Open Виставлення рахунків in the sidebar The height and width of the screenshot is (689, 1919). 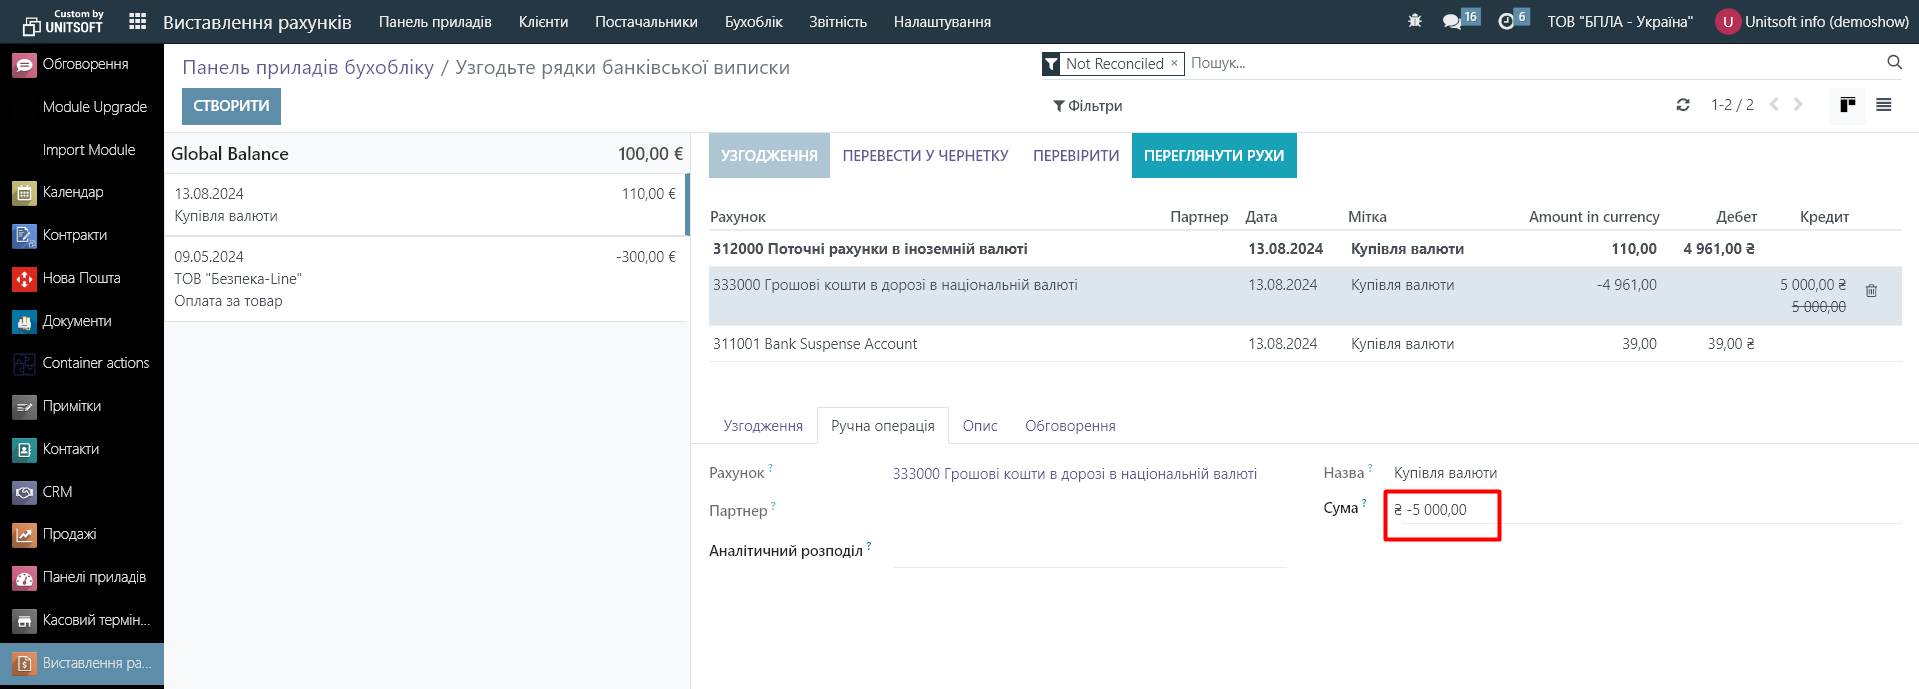click(82, 663)
